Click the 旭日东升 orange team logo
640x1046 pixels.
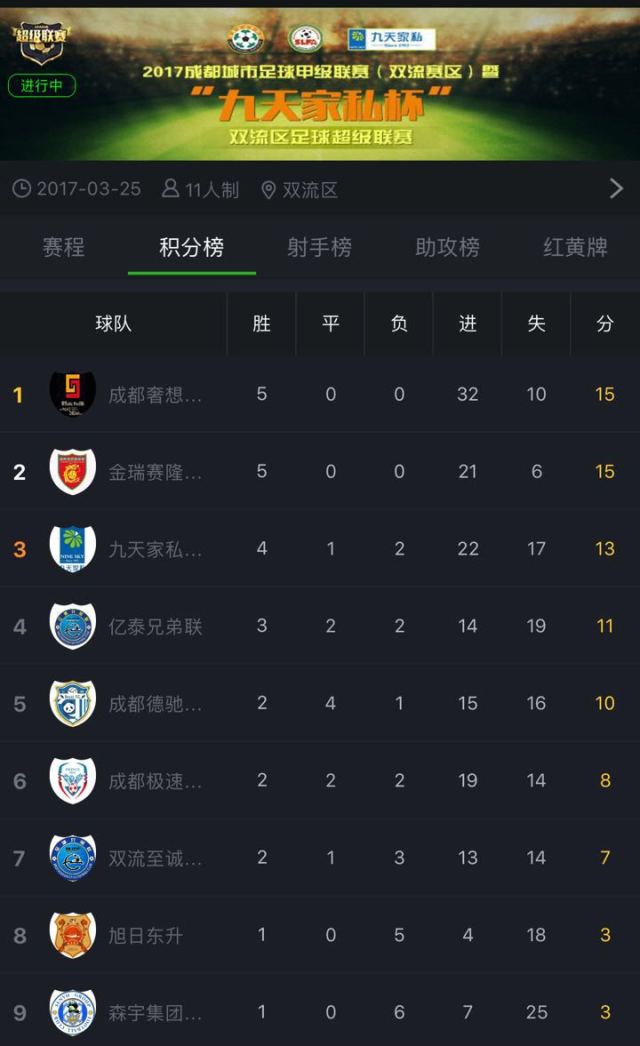point(73,935)
